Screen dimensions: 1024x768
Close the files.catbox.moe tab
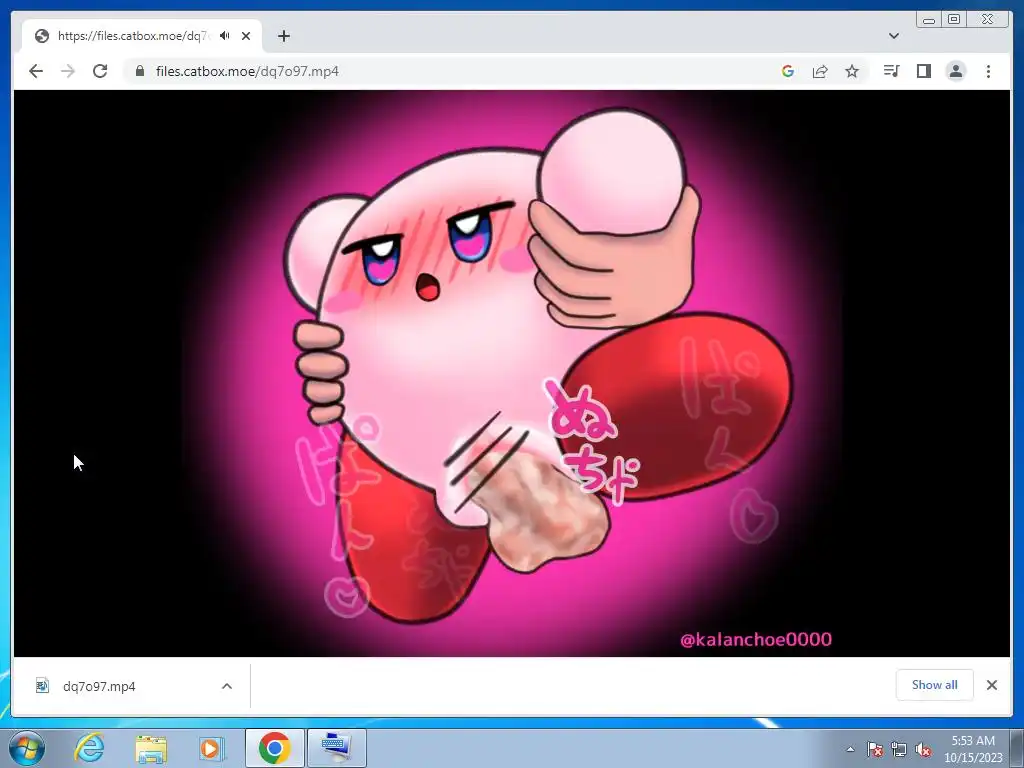[246, 36]
